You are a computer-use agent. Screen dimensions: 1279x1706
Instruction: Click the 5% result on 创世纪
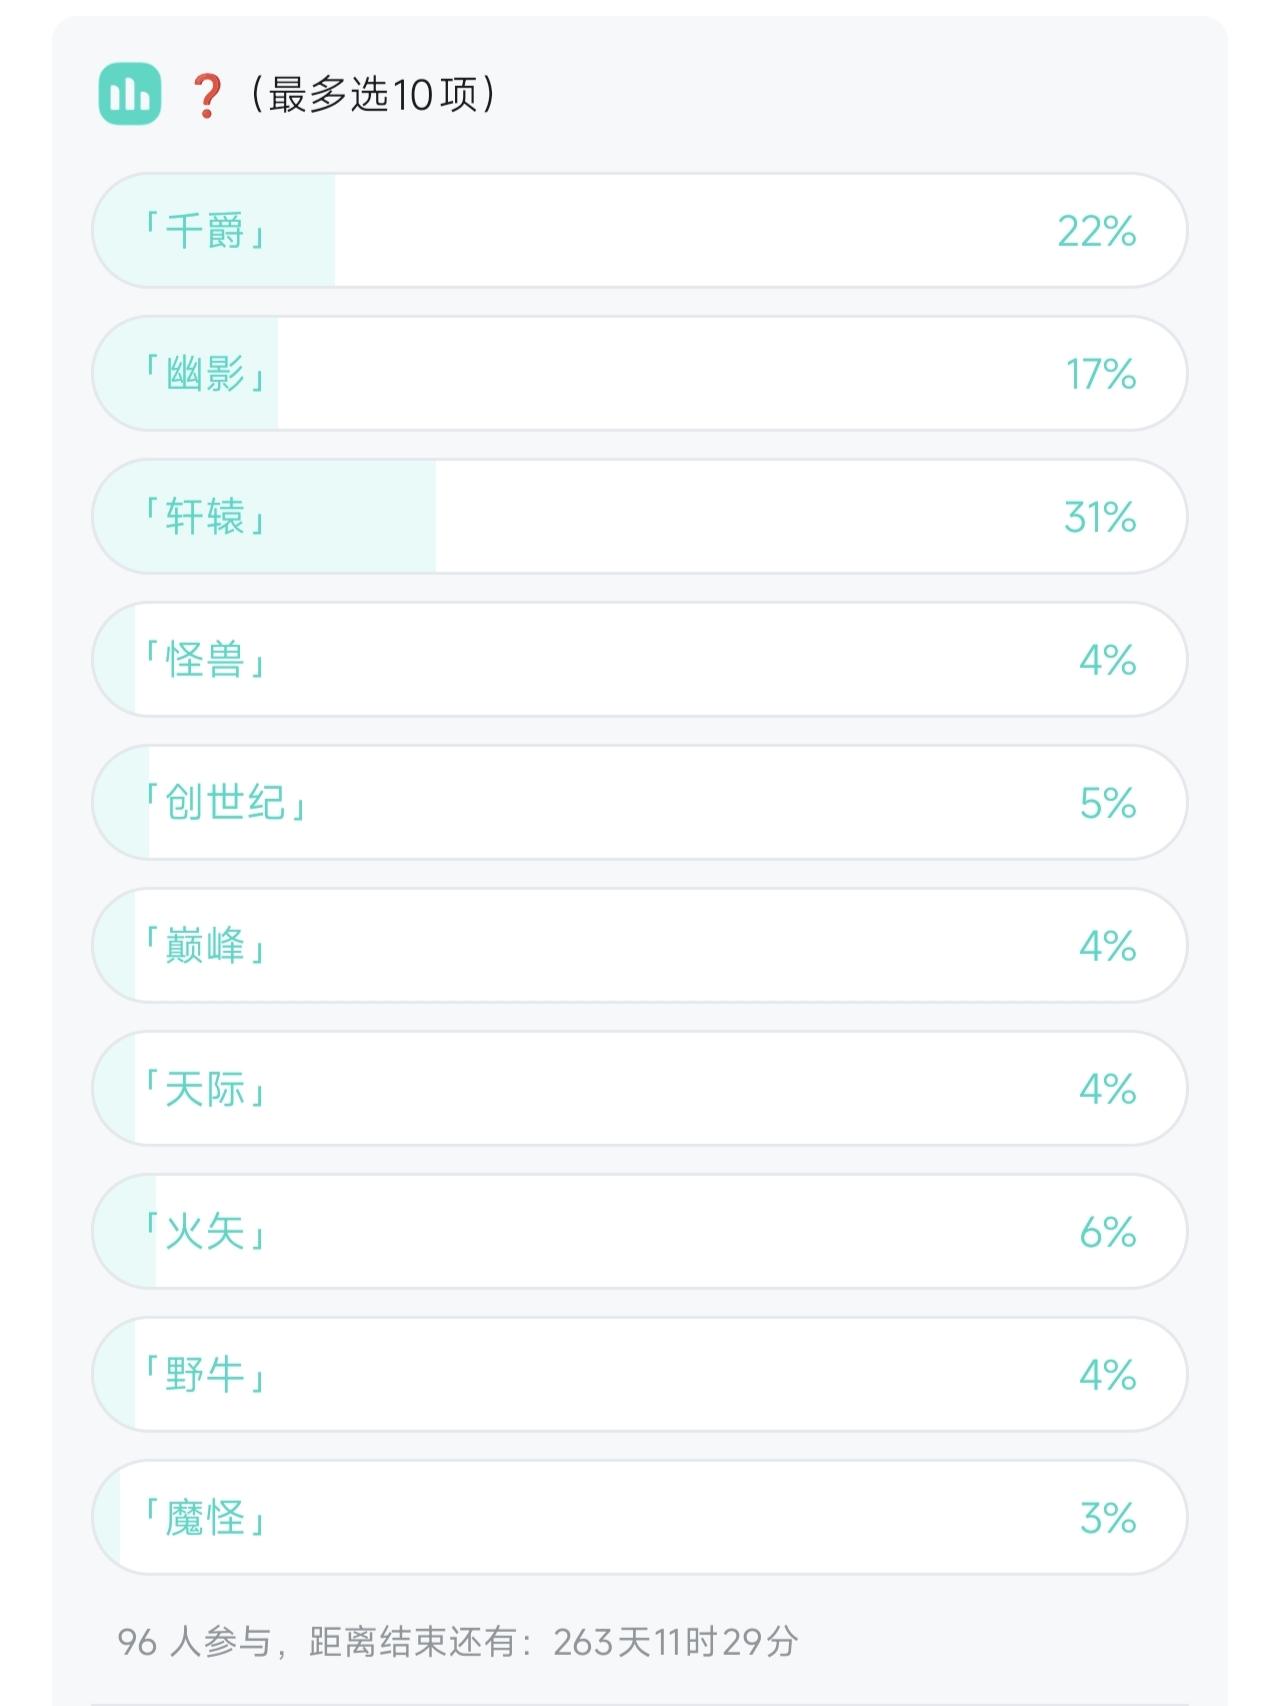coord(1107,803)
